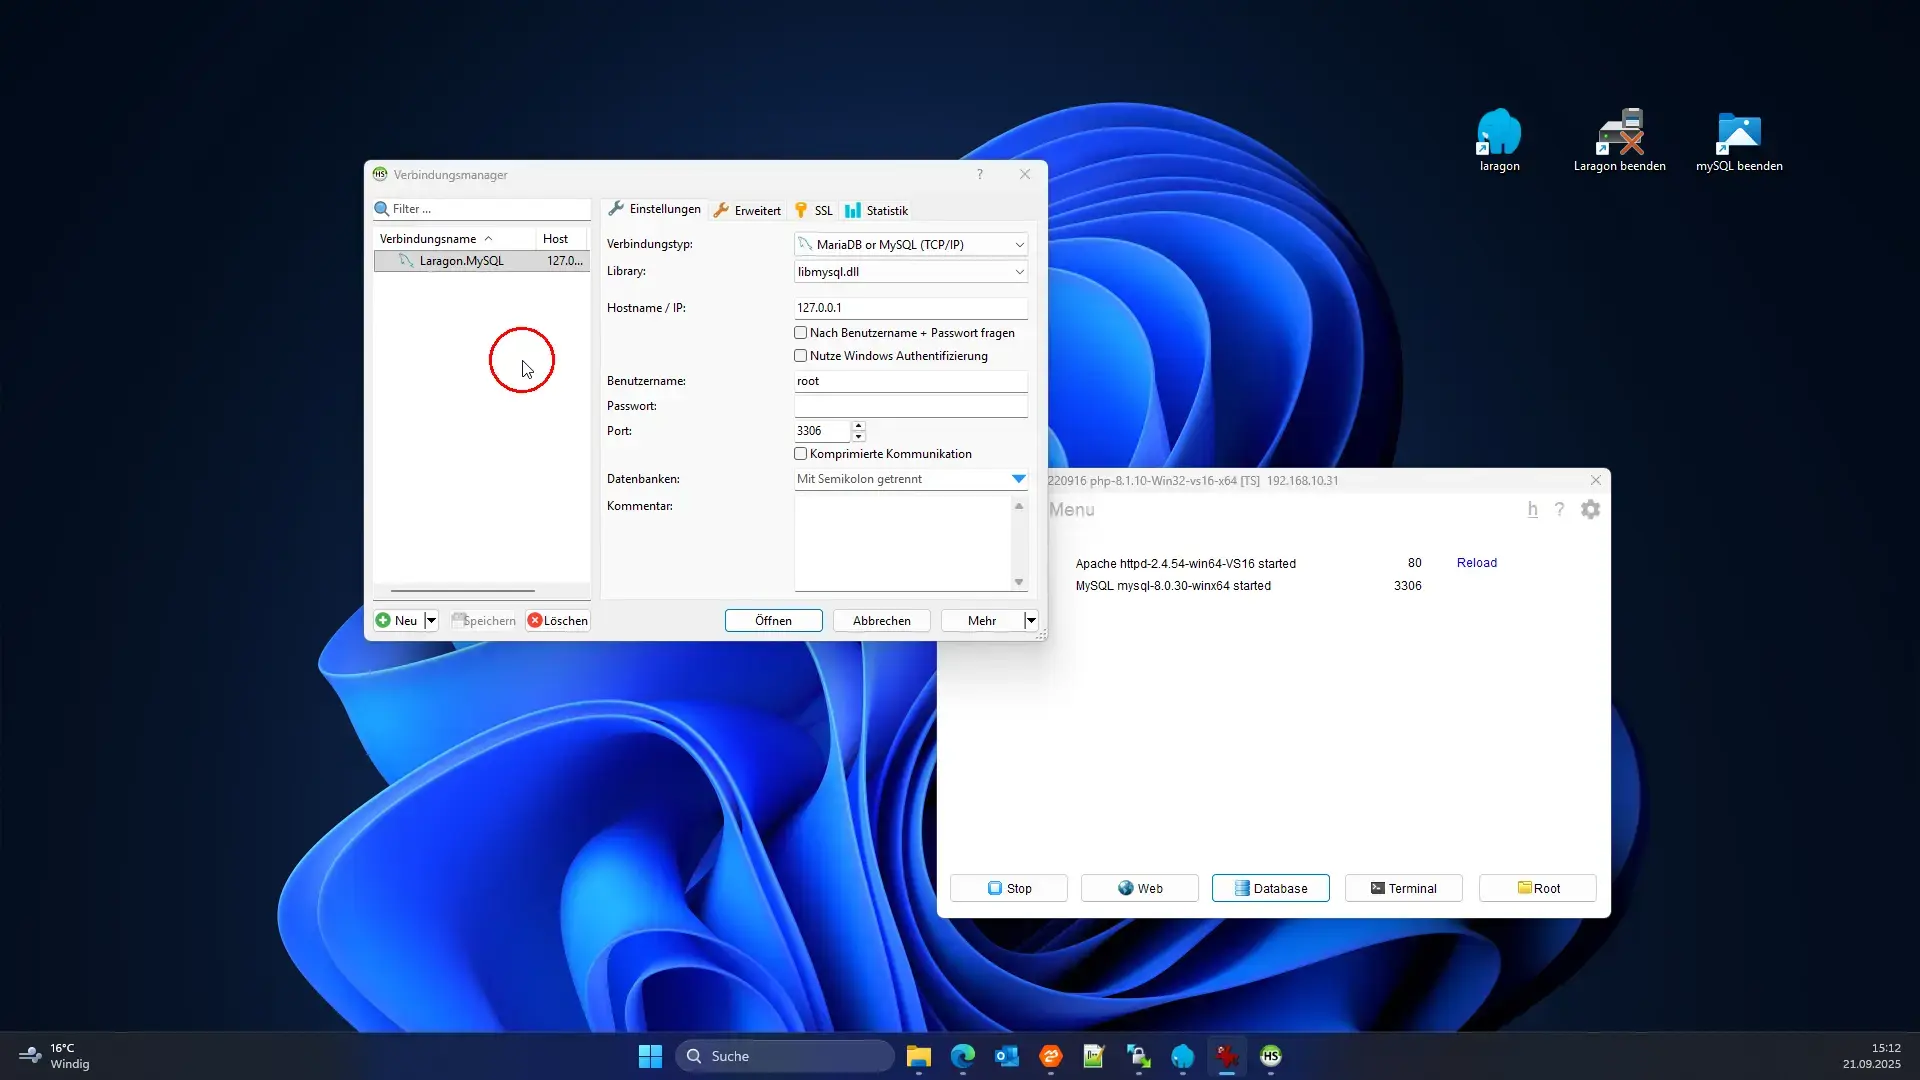1920x1080 pixels.
Task: Open Microsoft Edge from the taskbar
Action: coord(962,1056)
